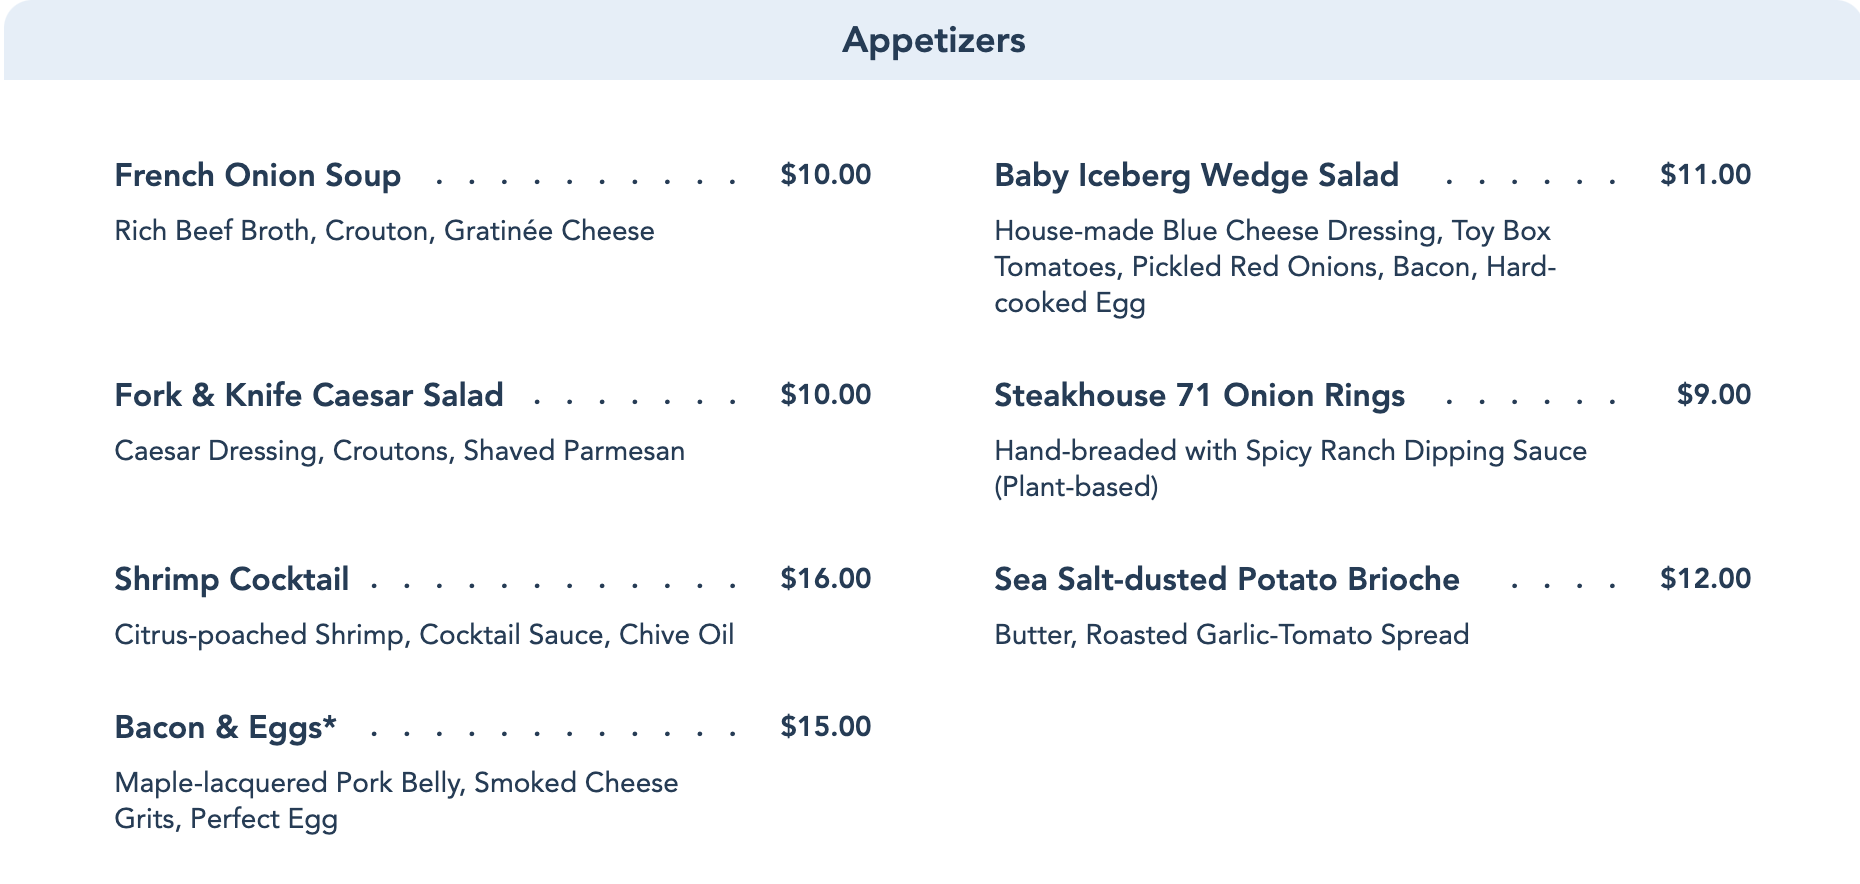
Task: Click the French Onion Soup $10.00 price
Action: pos(825,175)
